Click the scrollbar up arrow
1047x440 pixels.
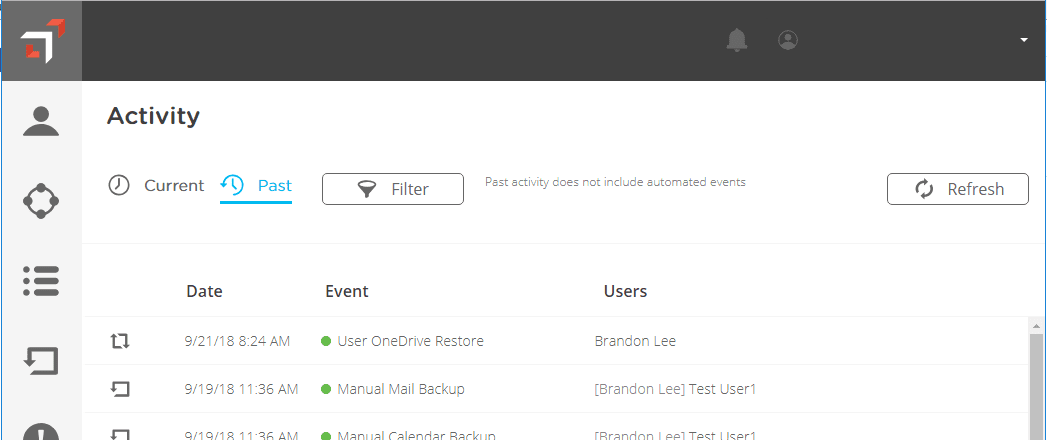click(x=1036, y=326)
